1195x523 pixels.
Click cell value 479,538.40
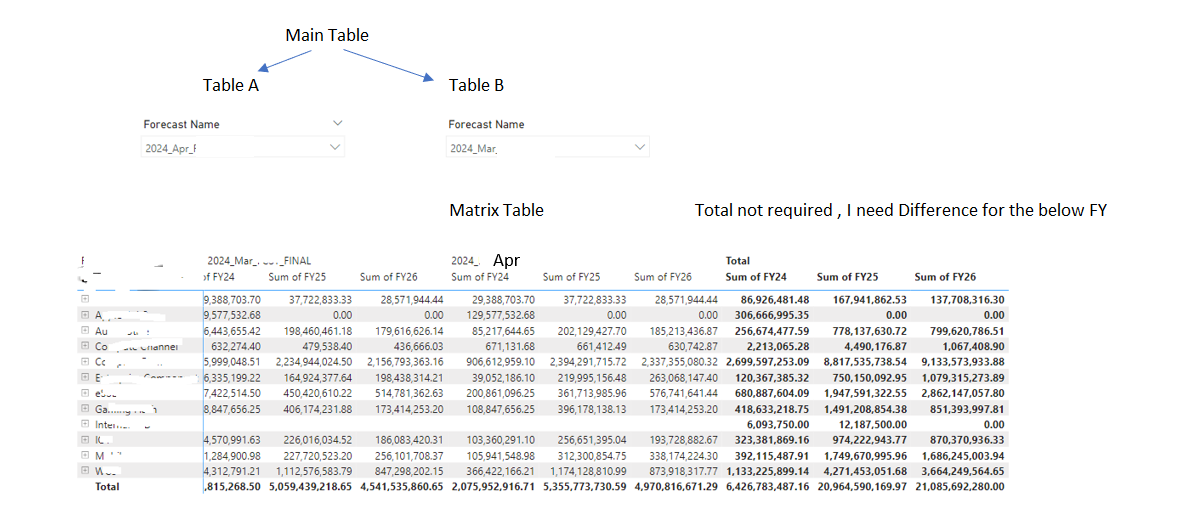(325, 347)
